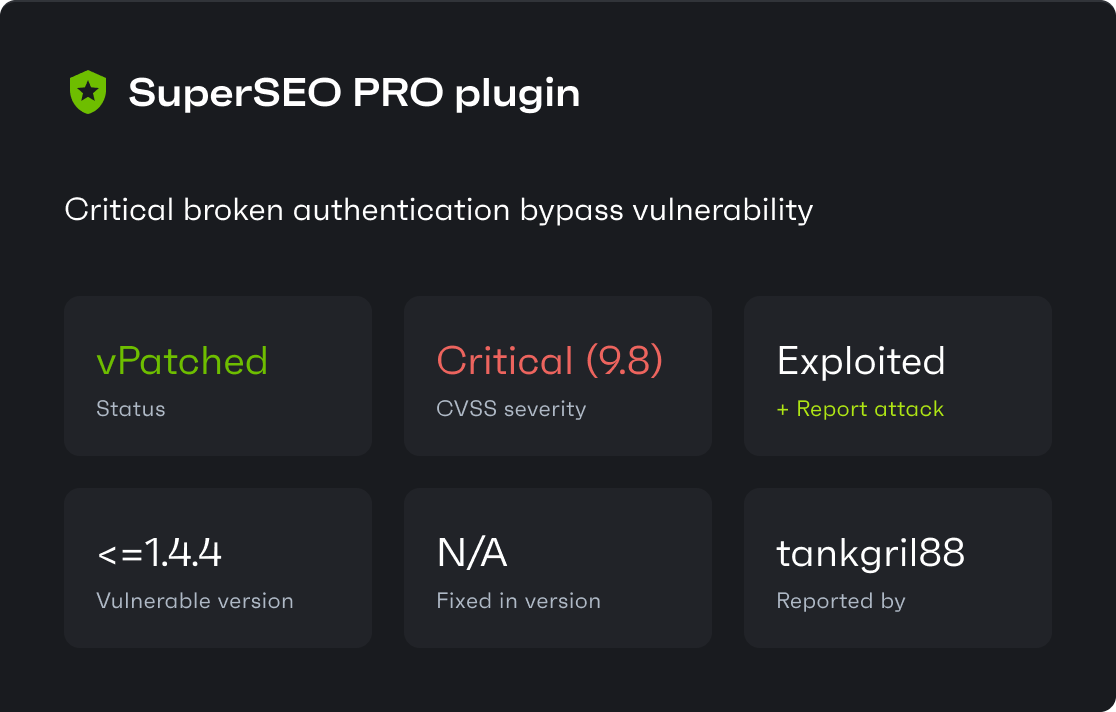Click the red Critical (9.8) score

[x=550, y=361]
